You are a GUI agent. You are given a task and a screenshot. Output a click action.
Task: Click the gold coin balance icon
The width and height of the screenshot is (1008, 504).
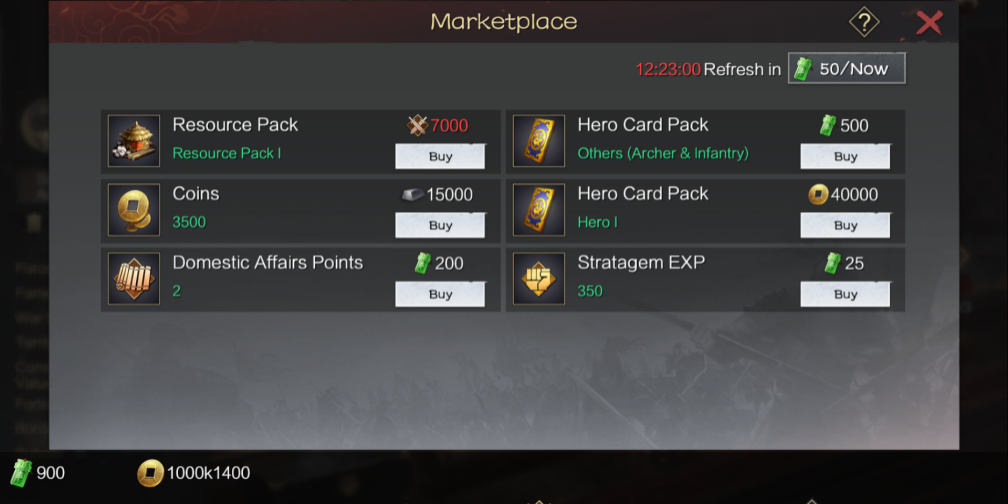click(150, 474)
